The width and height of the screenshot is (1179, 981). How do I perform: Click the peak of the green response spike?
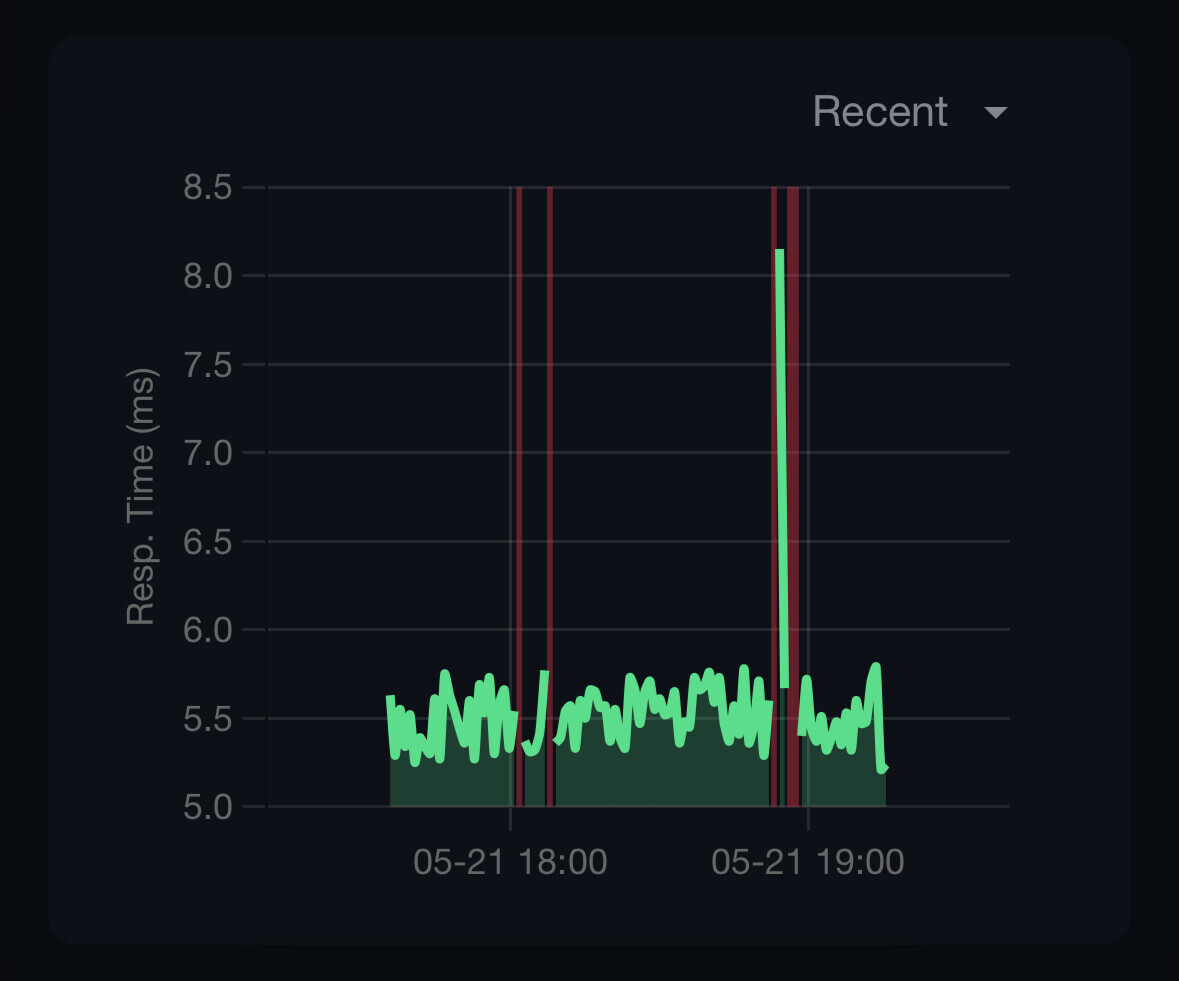tap(779, 252)
